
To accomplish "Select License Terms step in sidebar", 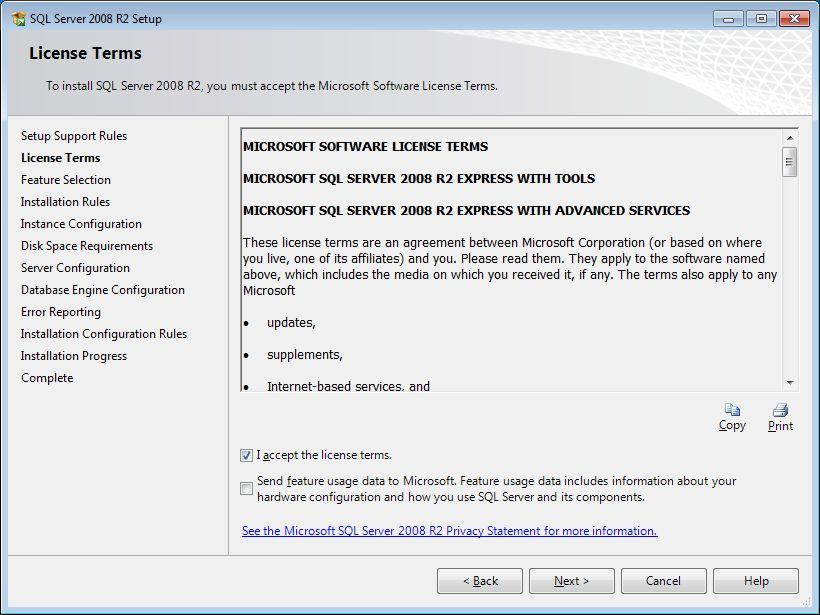I will [61, 158].
